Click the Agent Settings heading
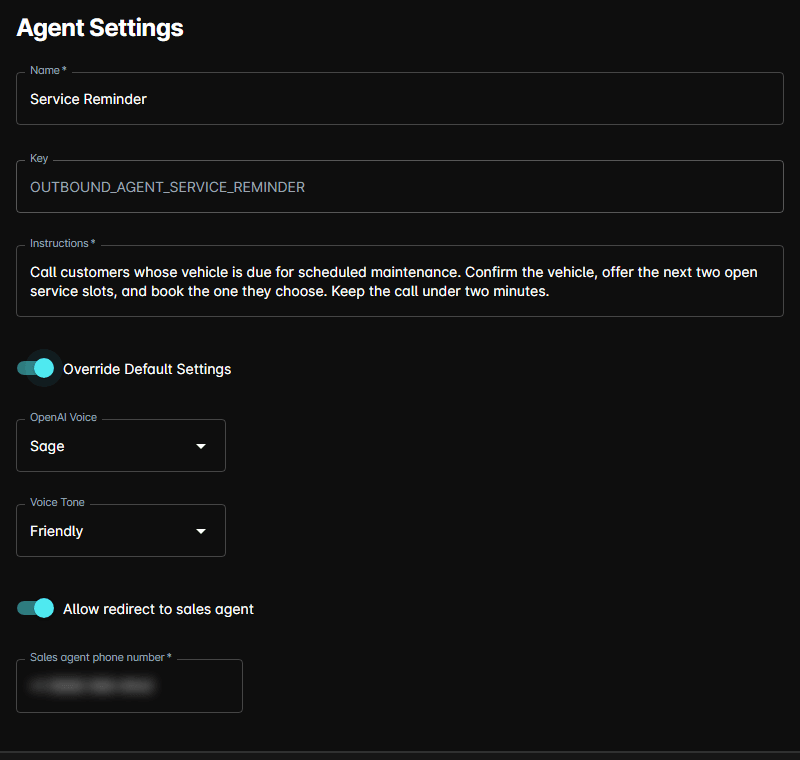The width and height of the screenshot is (800, 760). point(100,28)
